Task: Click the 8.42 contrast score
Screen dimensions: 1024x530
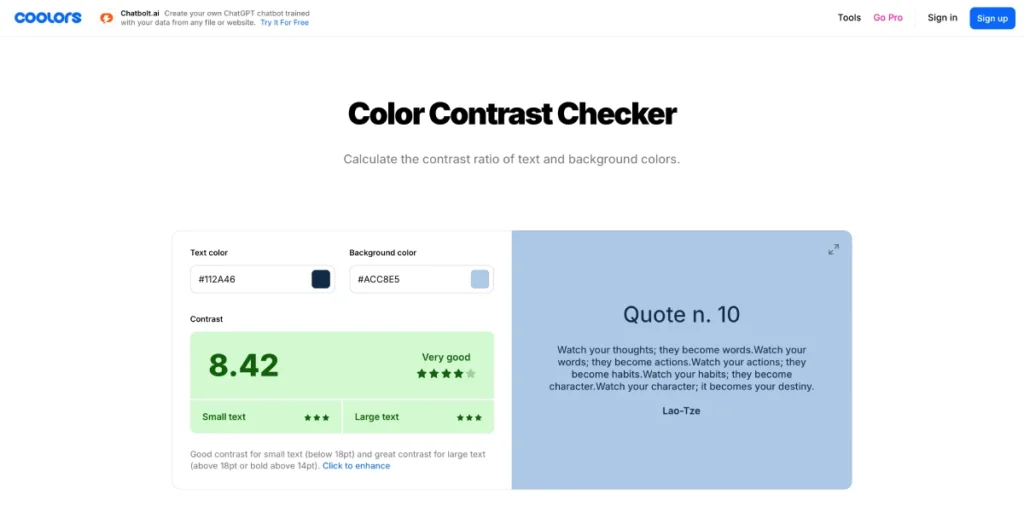Action: pos(244,366)
